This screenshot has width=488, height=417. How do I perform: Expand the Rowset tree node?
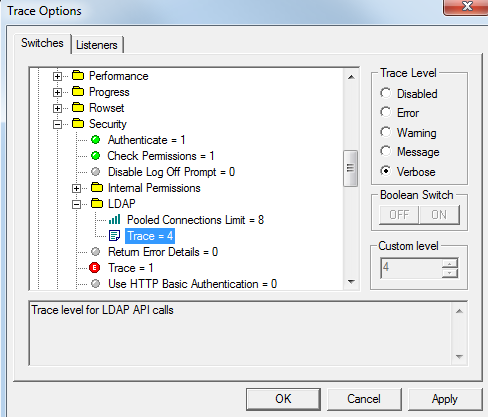[x=57, y=108]
